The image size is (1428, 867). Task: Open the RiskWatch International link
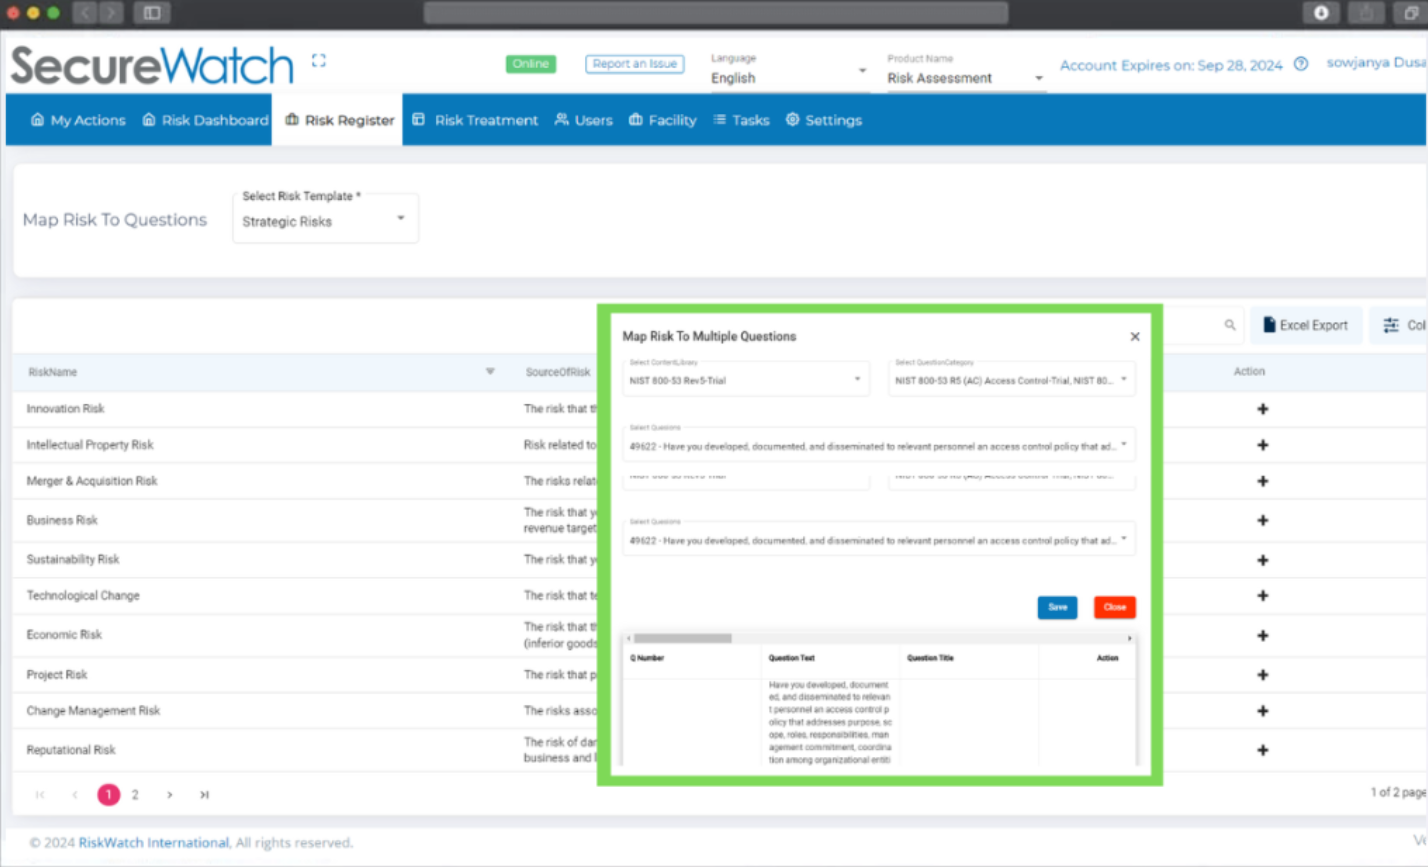tap(154, 843)
